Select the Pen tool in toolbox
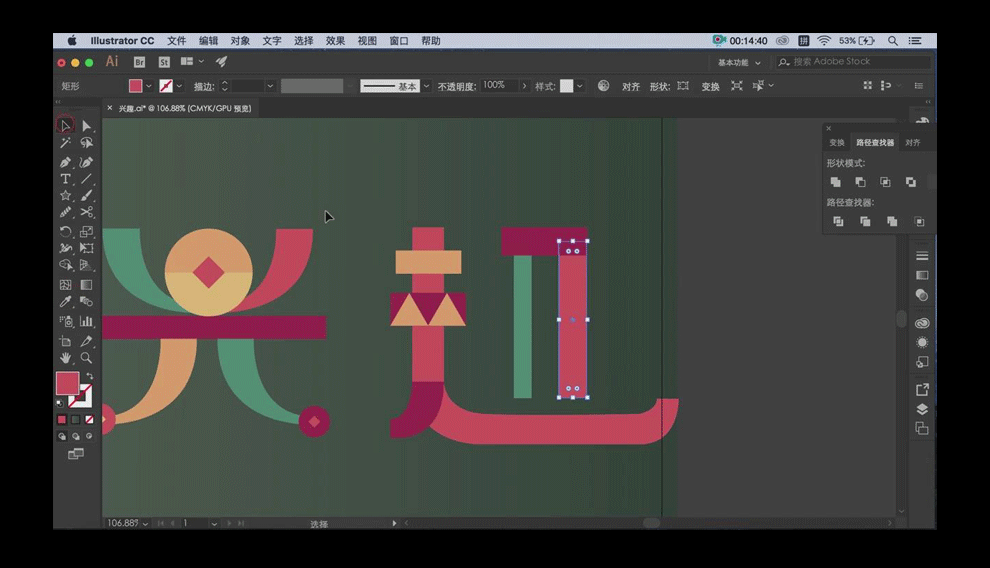The image size is (990, 568). tap(65, 161)
